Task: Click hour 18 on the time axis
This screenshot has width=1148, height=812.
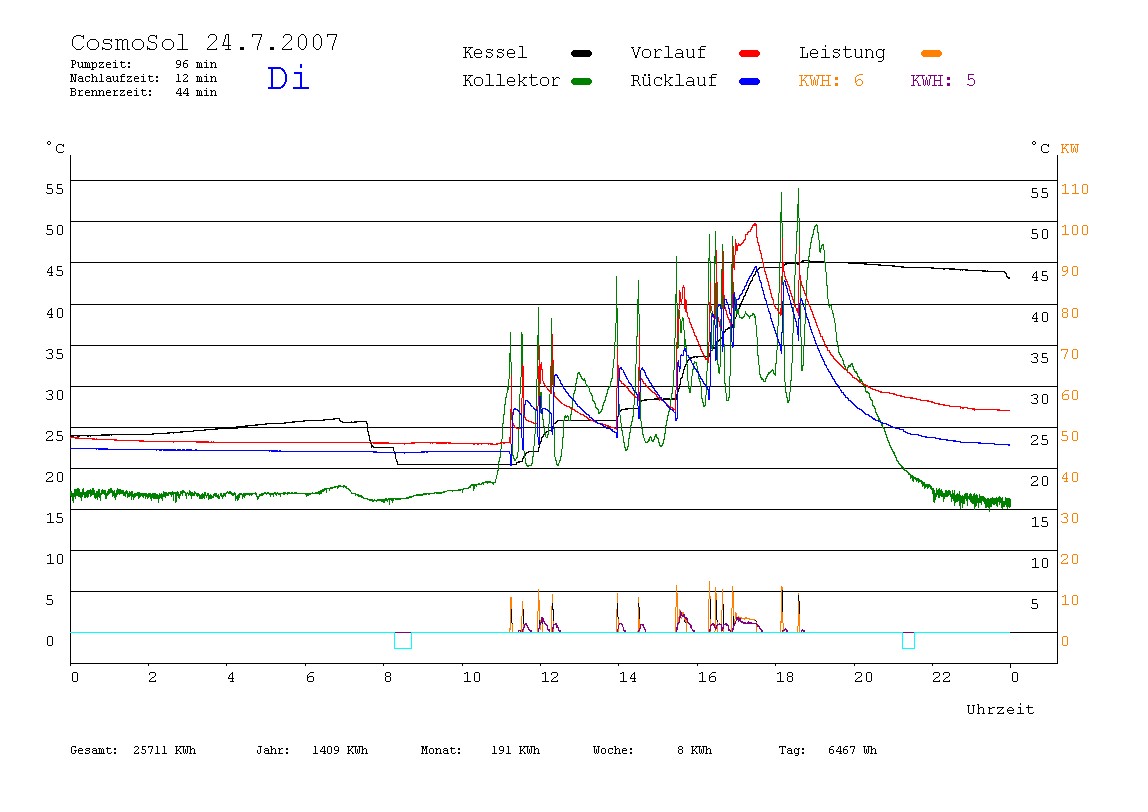Action: tap(785, 677)
